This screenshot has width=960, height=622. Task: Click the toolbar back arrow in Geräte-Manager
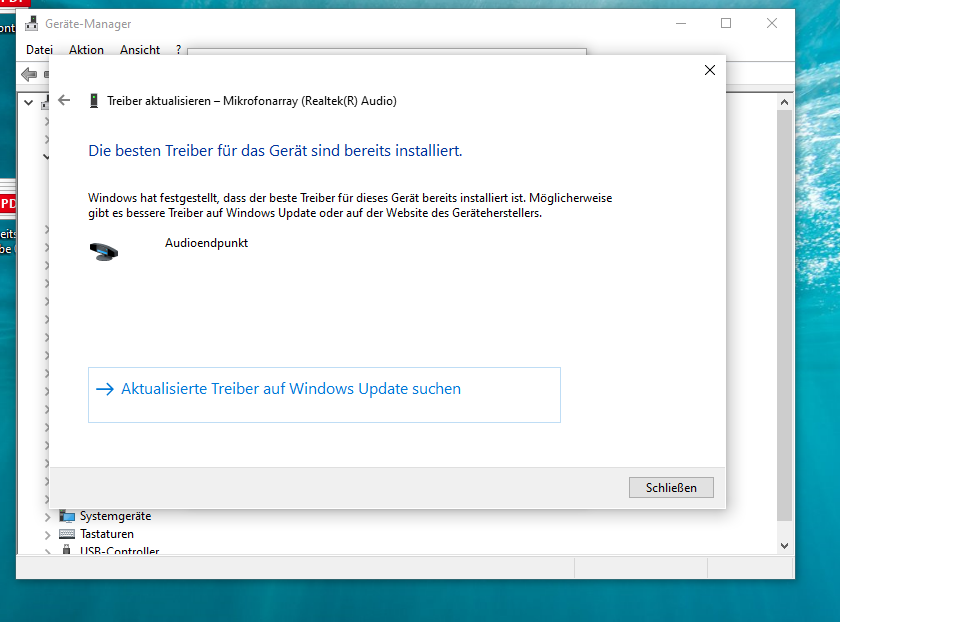[x=29, y=75]
